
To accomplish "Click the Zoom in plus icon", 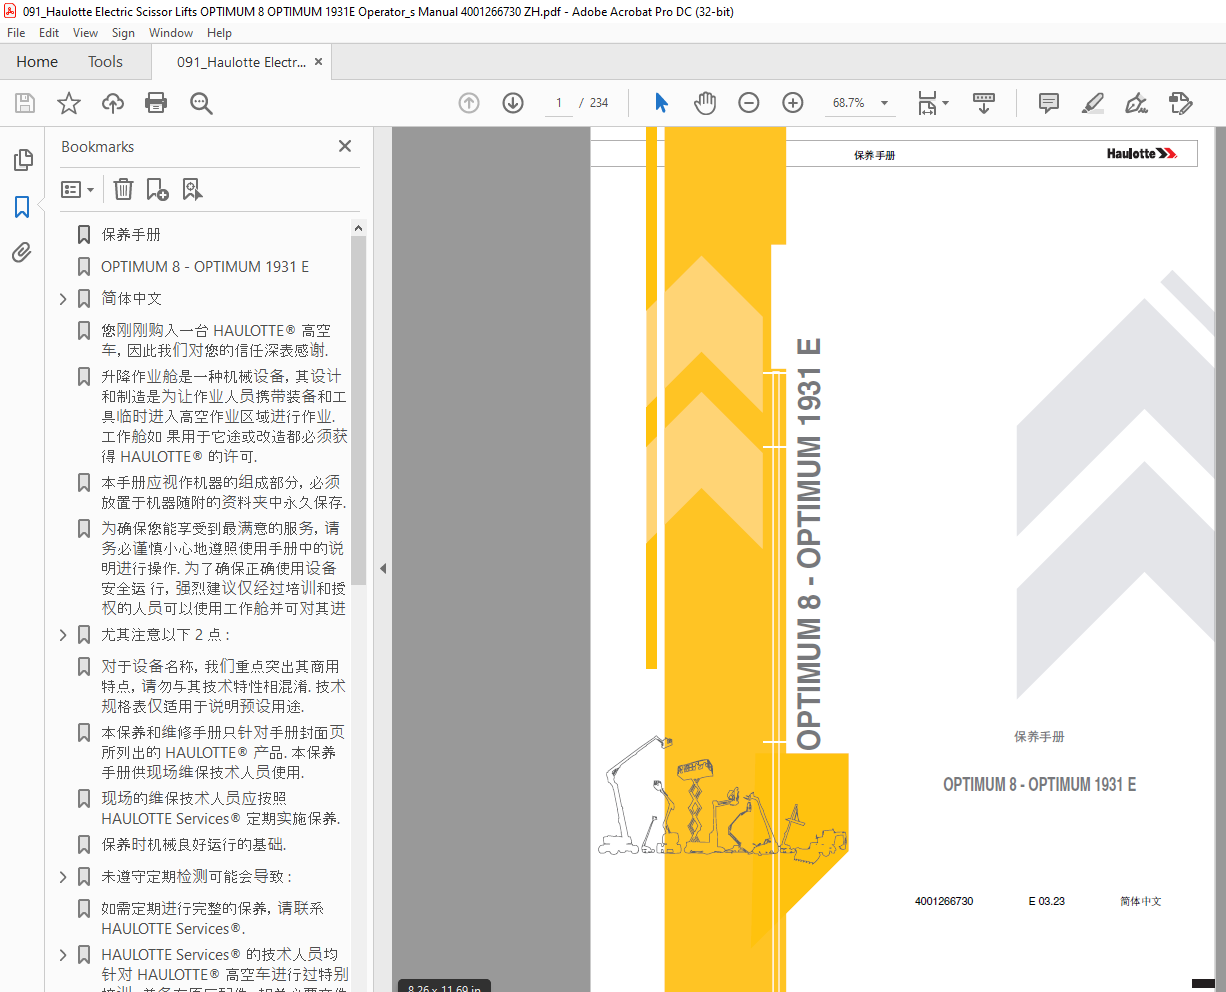I will tap(793, 103).
